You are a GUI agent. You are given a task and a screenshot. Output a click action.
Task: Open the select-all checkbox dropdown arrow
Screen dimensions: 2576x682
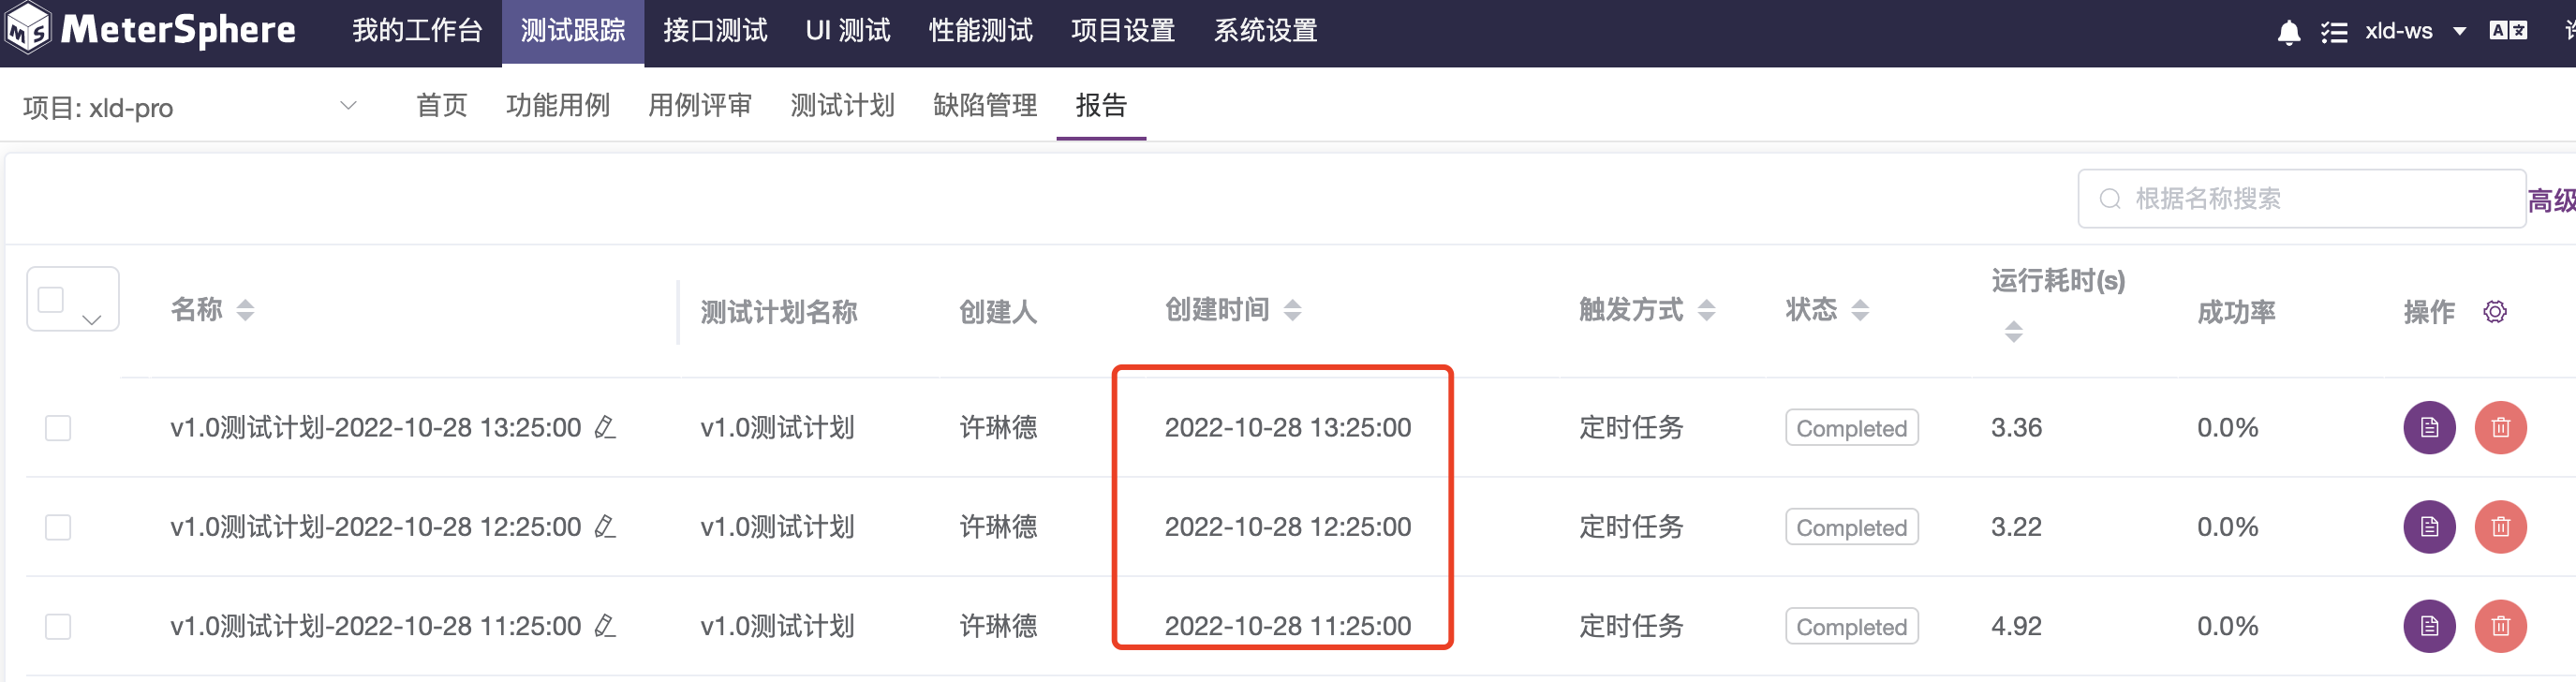click(91, 320)
